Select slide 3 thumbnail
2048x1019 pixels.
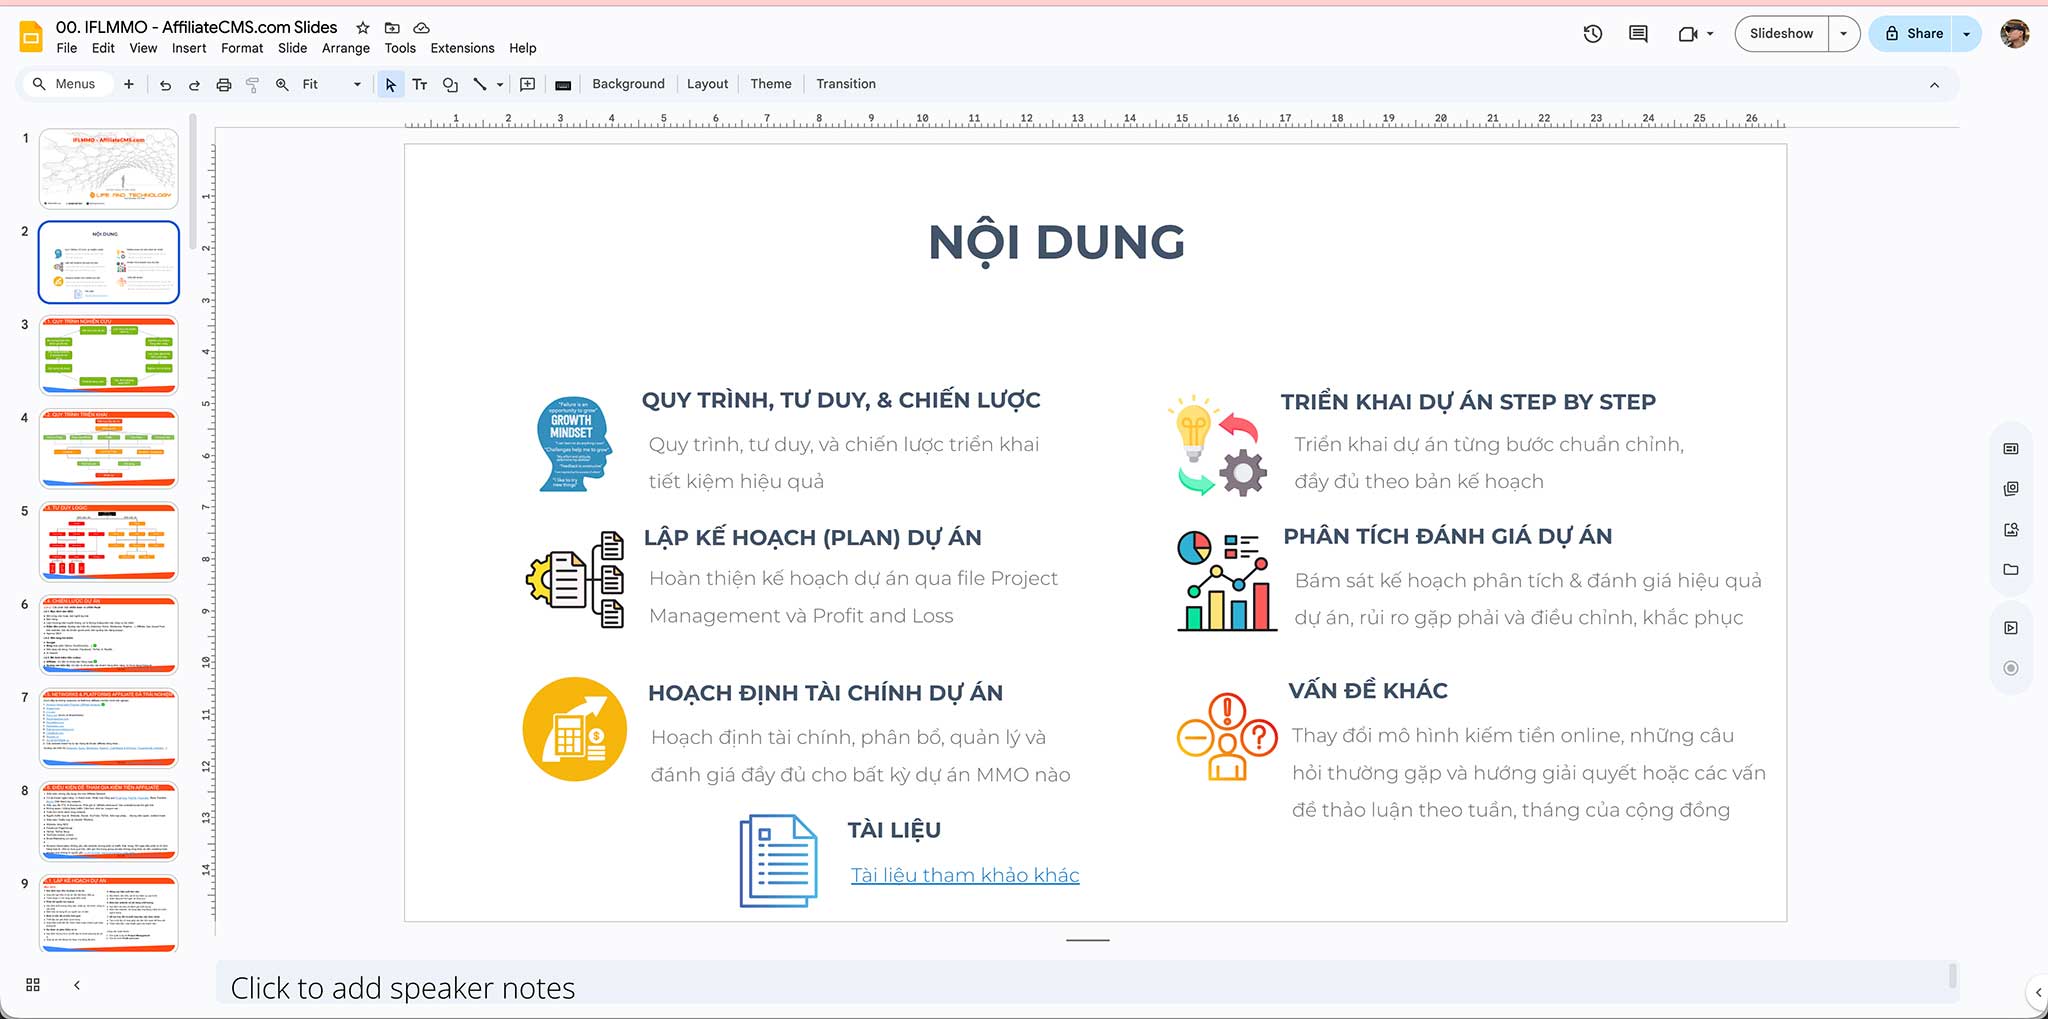[x=109, y=355]
